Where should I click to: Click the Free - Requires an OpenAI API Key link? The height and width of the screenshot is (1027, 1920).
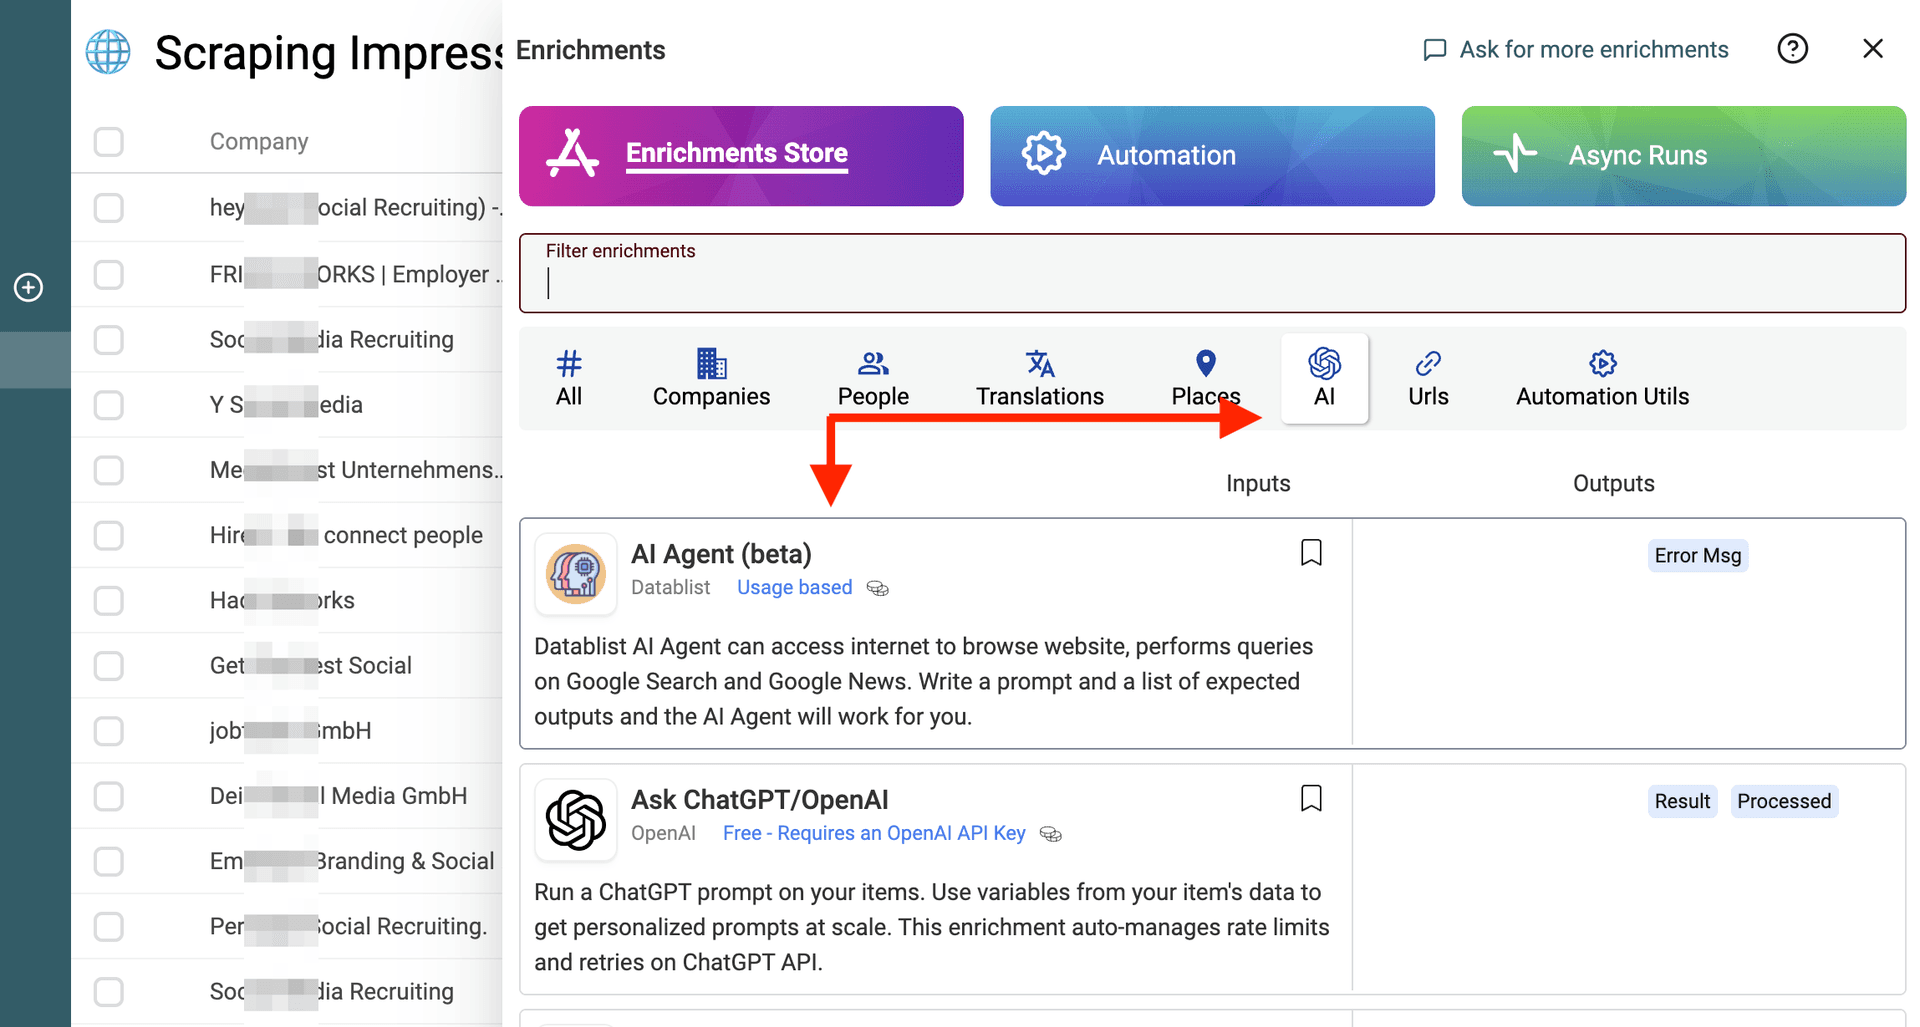click(874, 833)
